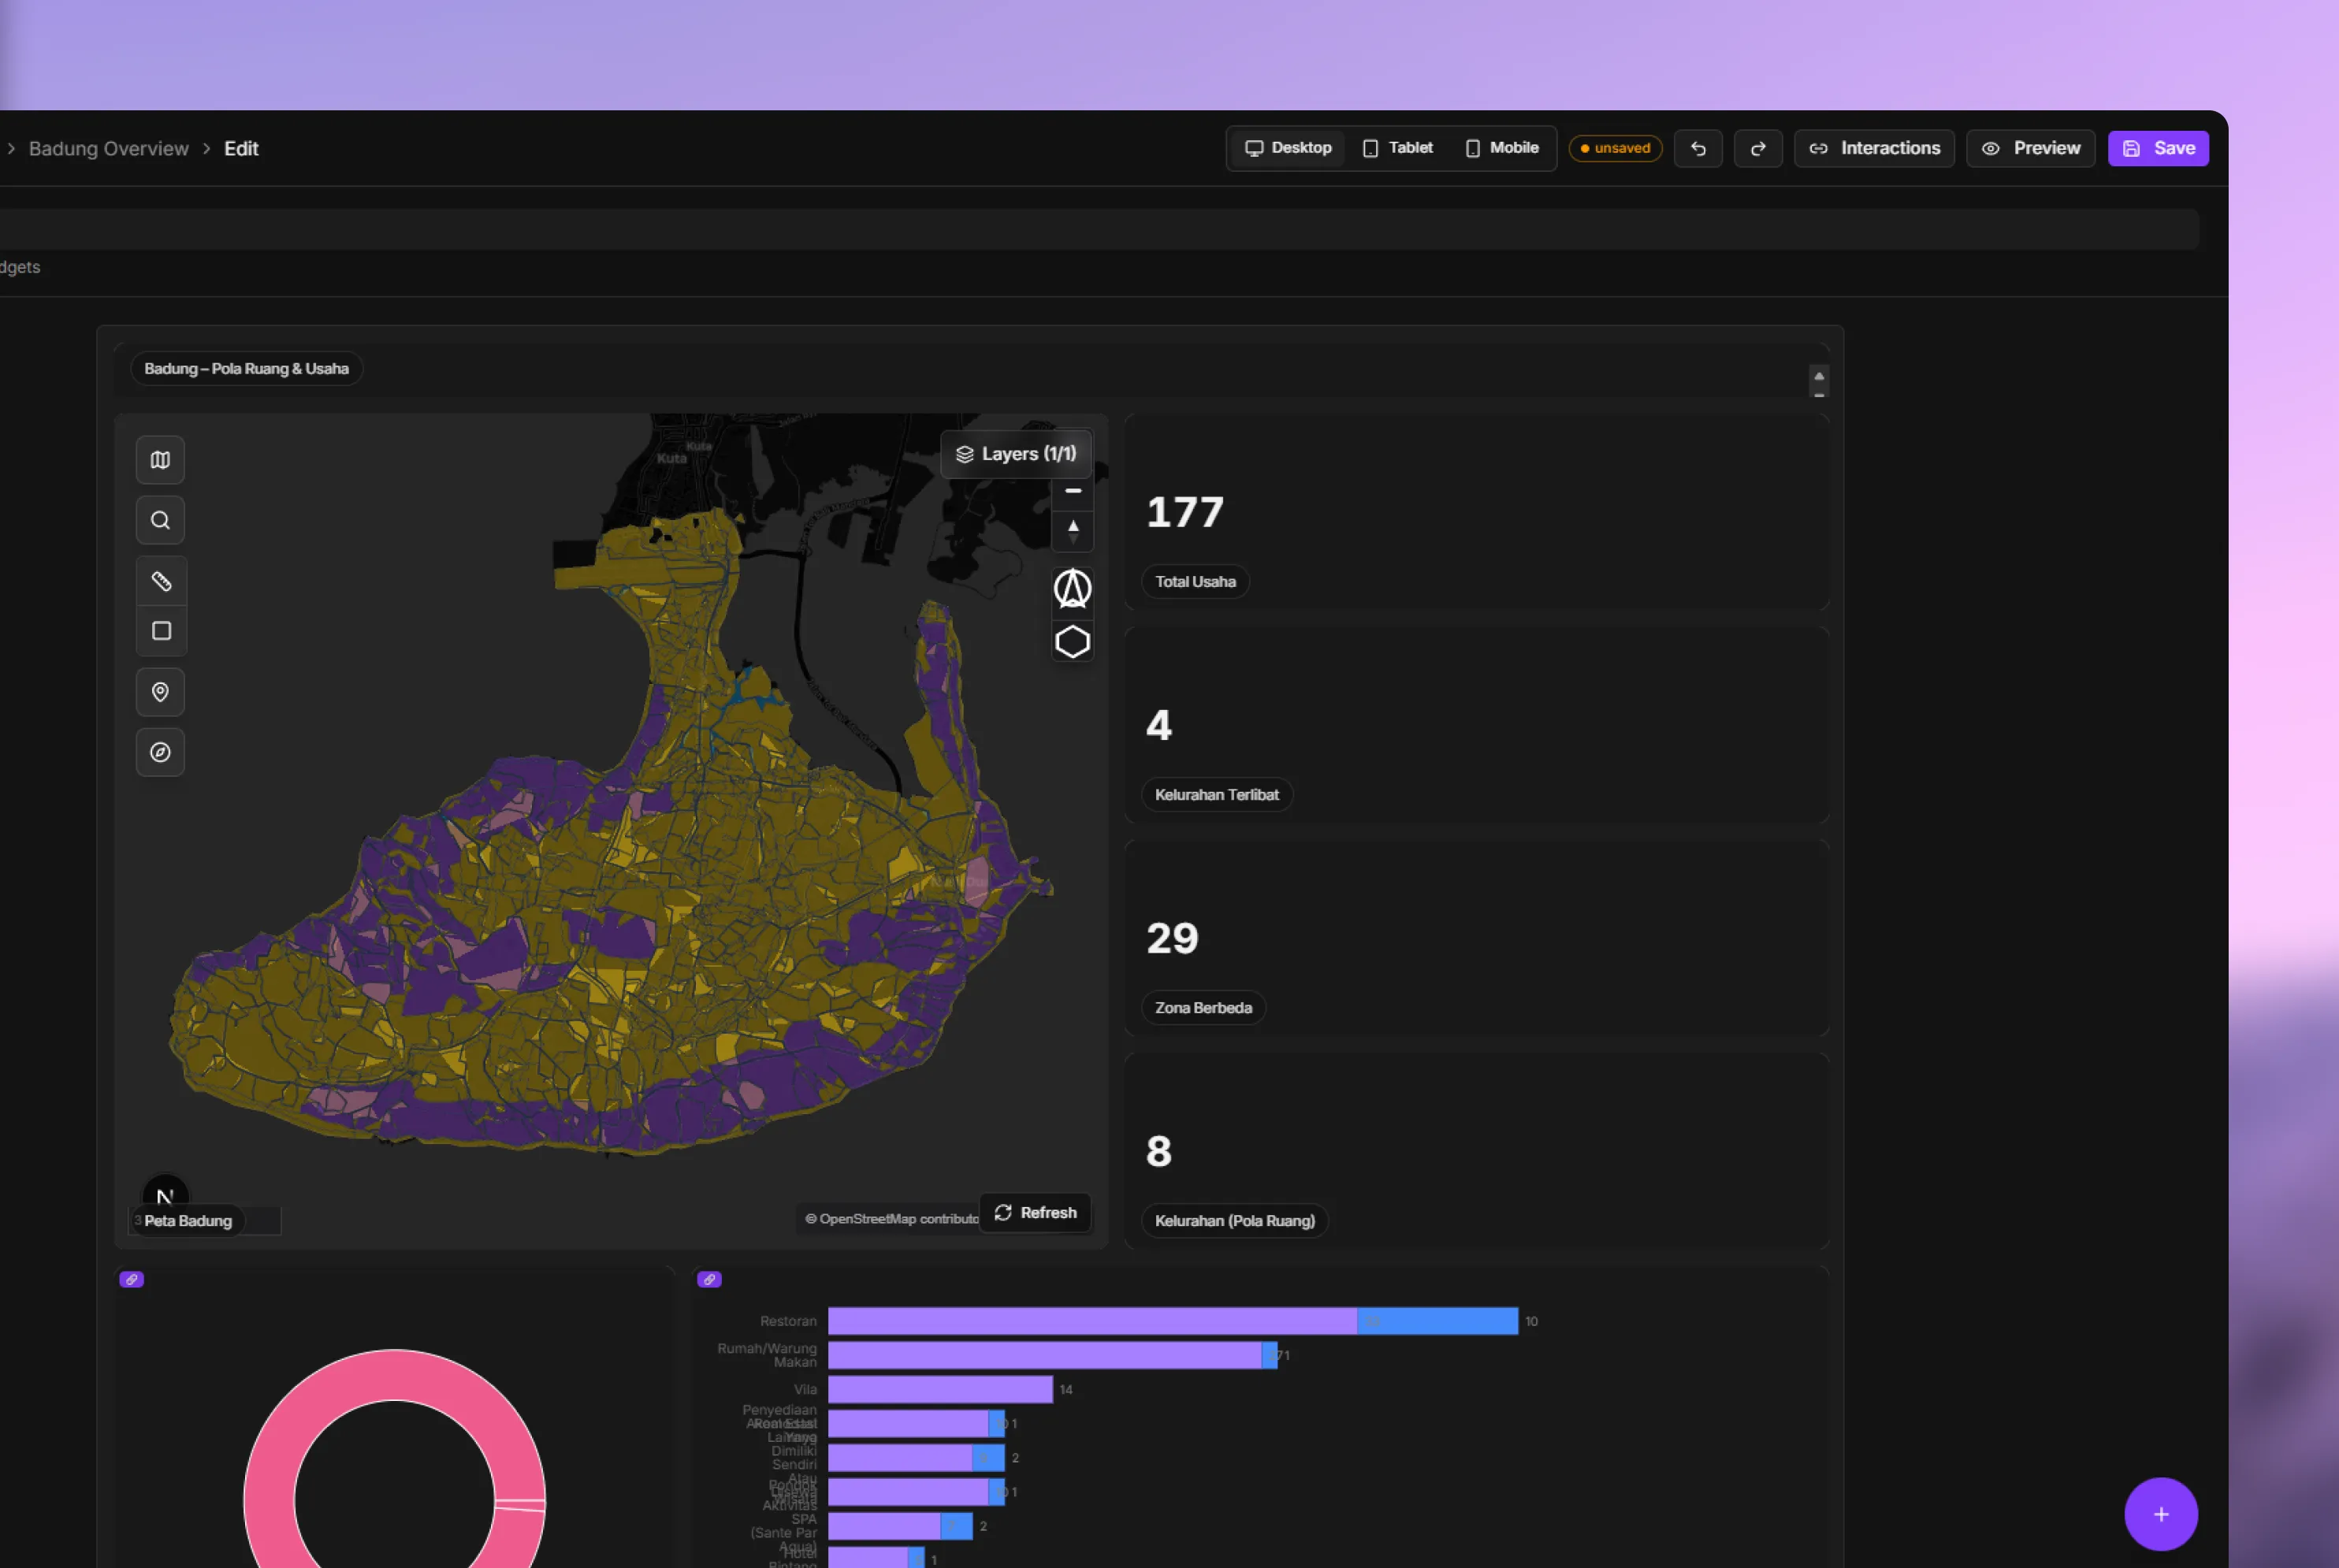Click the Peta Badung map label
Image resolution: width=2339 pixels, height=1568 pixels.
[x=188, y=1221]
